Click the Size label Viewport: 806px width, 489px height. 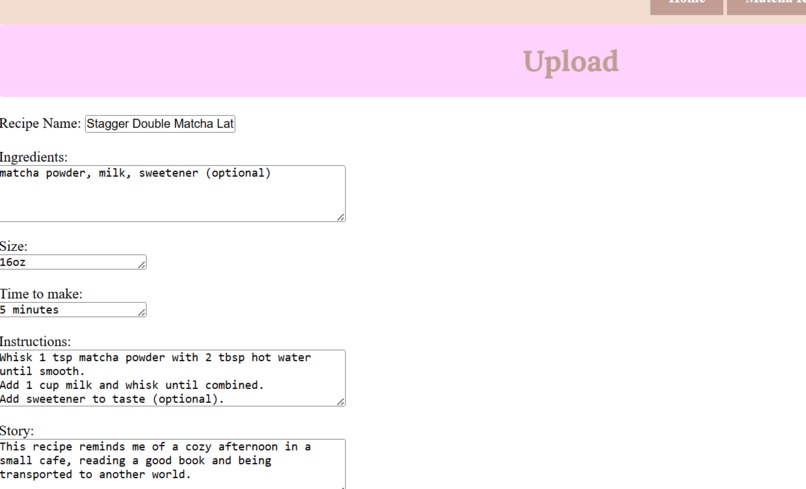[14, 246]
